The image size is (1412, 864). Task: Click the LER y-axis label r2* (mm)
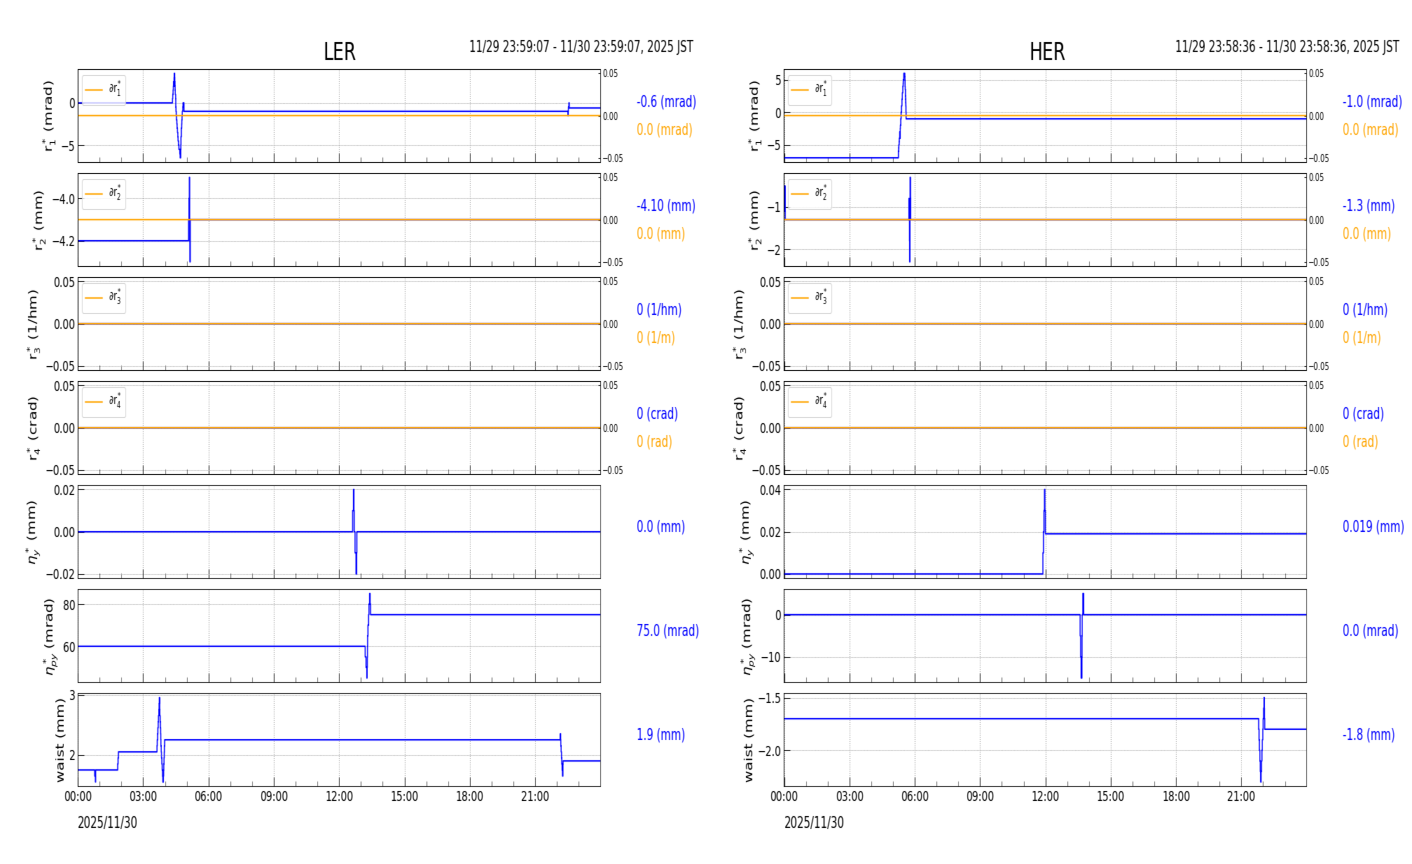tap(39, 220)
